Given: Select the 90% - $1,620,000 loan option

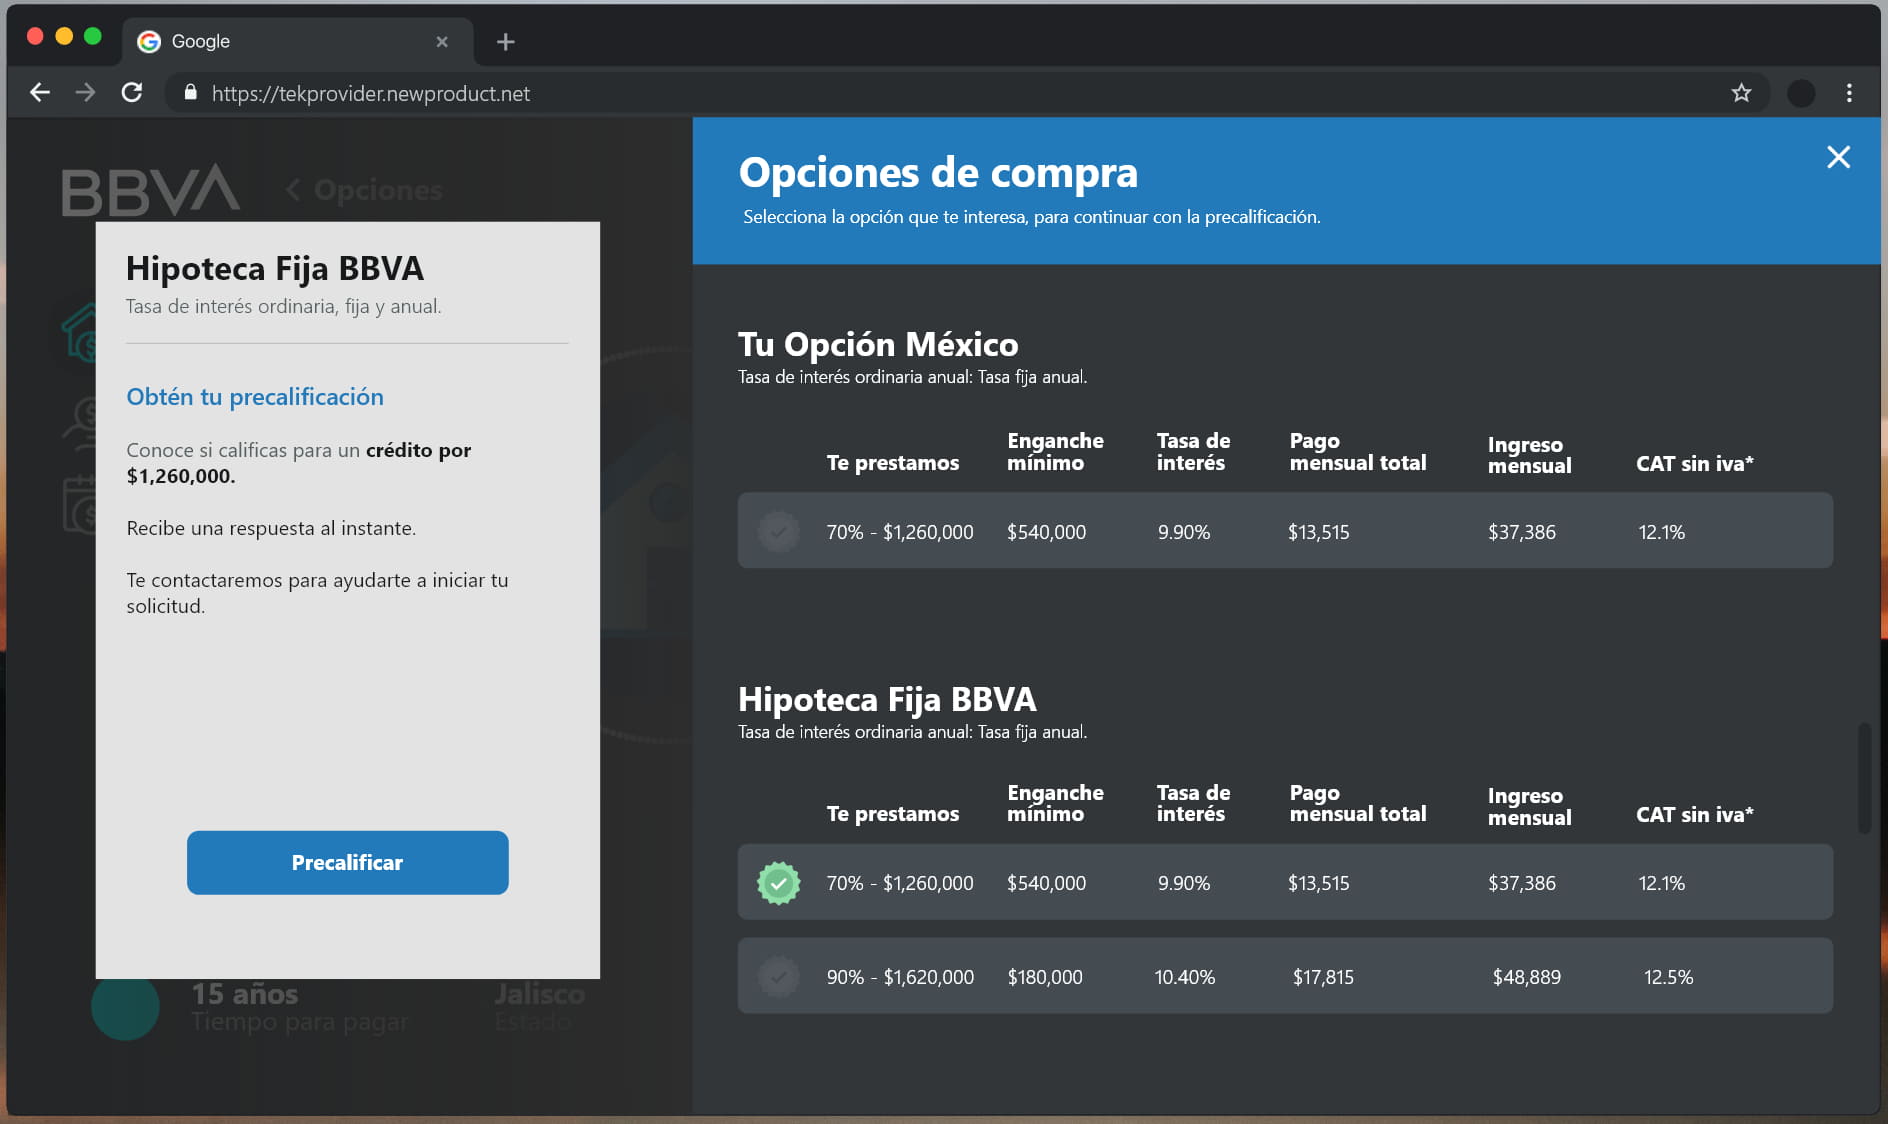Looking at the screenshot, I should pos(778,977).
